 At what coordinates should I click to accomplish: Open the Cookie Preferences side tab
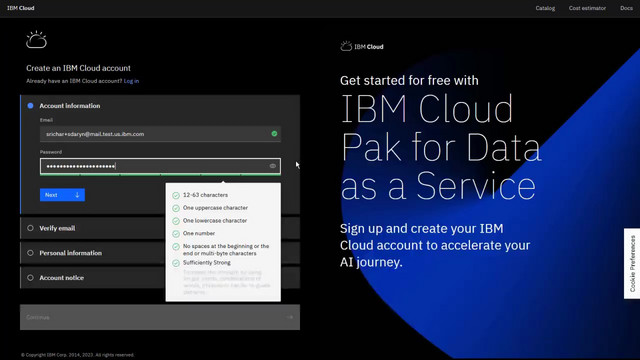click(x=632, y=263)
